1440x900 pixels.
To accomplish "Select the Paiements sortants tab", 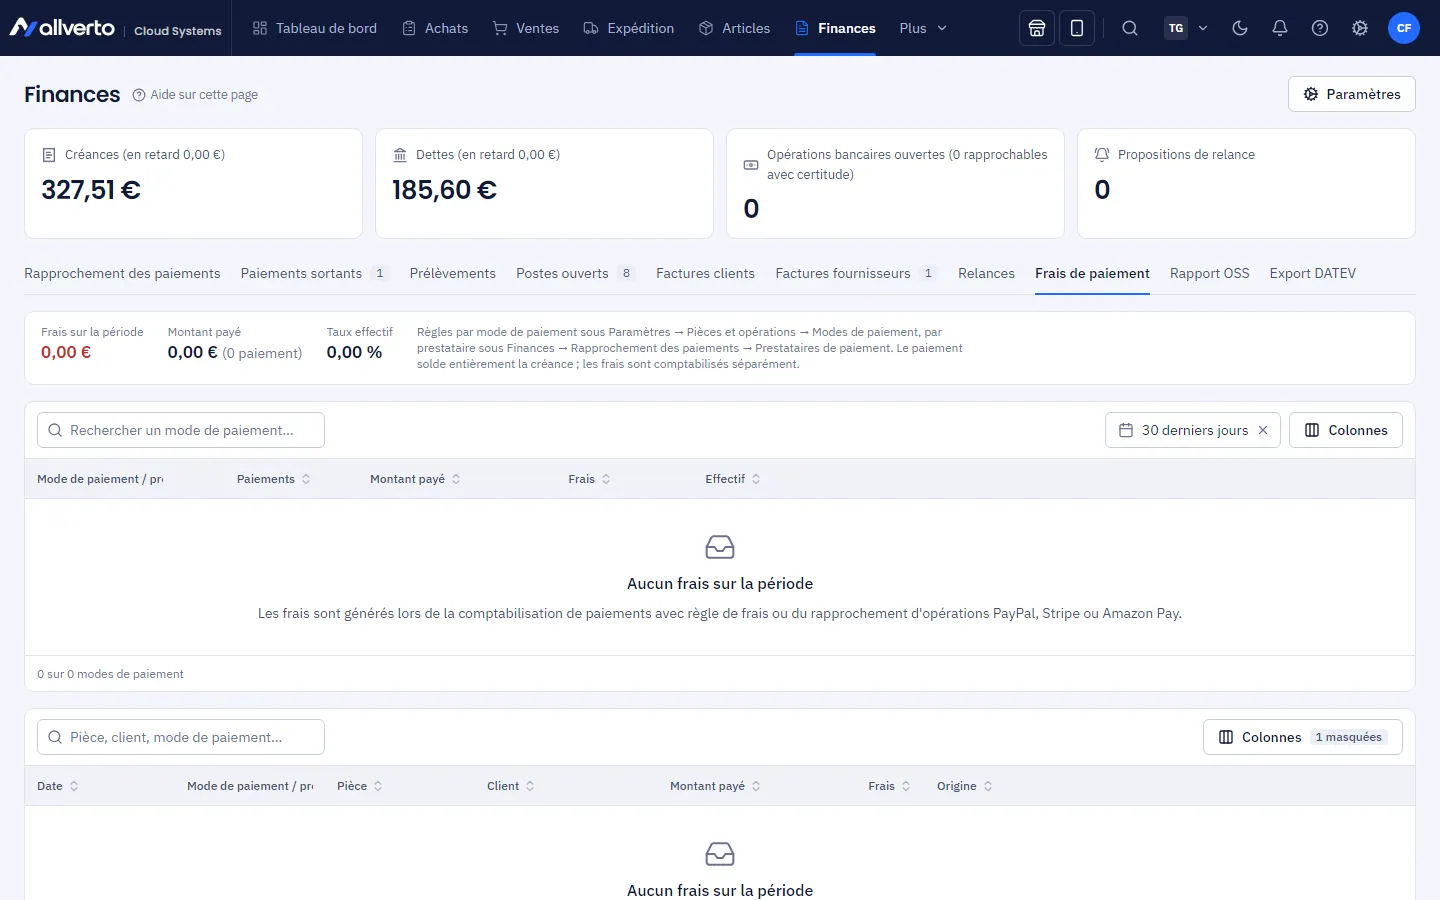I will 314,273.
